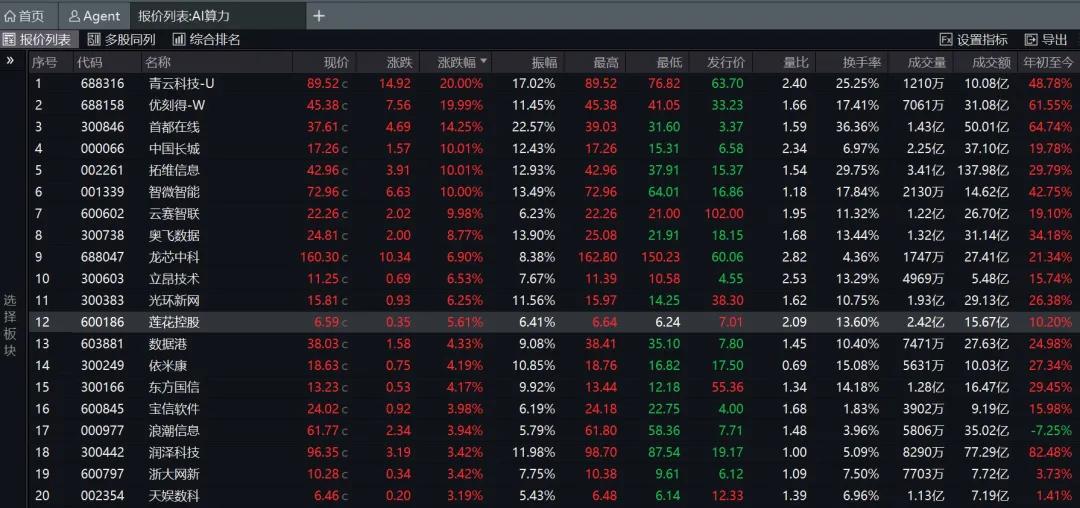
Task: Sort by 换手率 column header
Action: (x=862, y=63)
